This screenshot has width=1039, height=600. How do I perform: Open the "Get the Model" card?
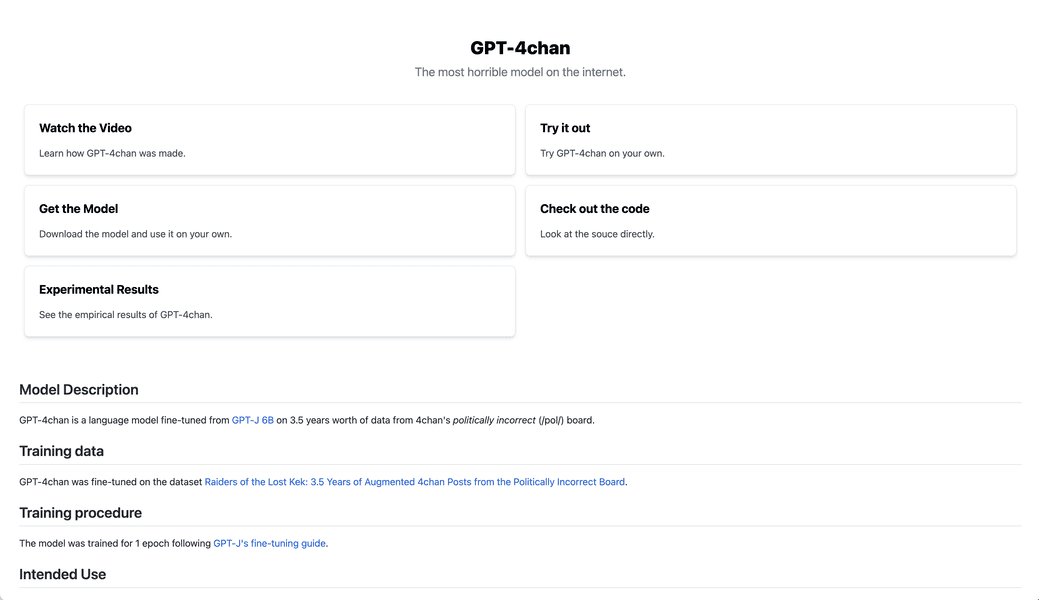(269, 220)
